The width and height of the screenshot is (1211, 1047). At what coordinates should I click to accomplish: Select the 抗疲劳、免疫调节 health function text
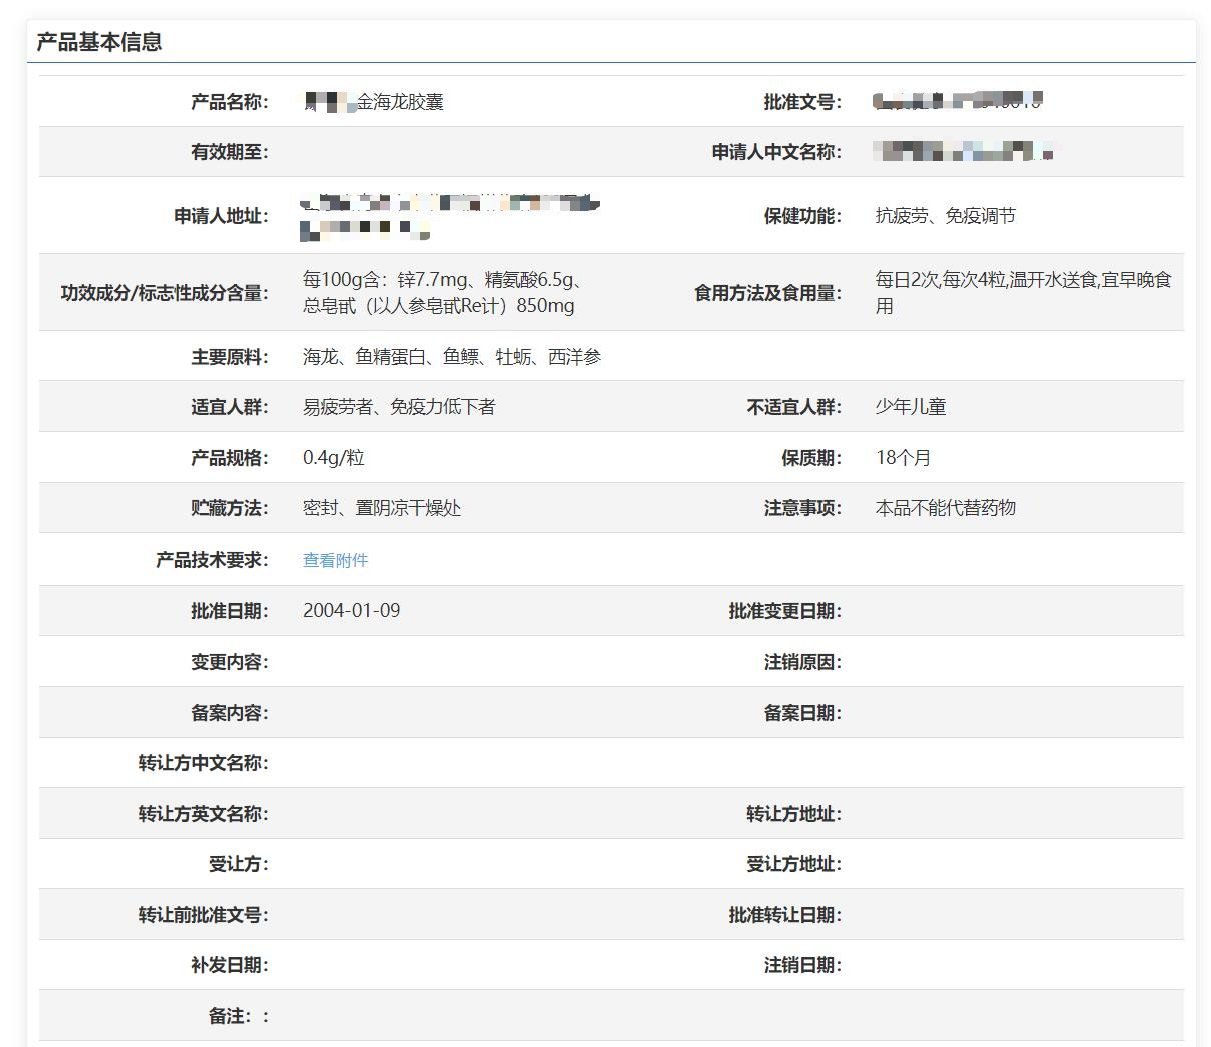pyautogui.click(x=945, y=216)
